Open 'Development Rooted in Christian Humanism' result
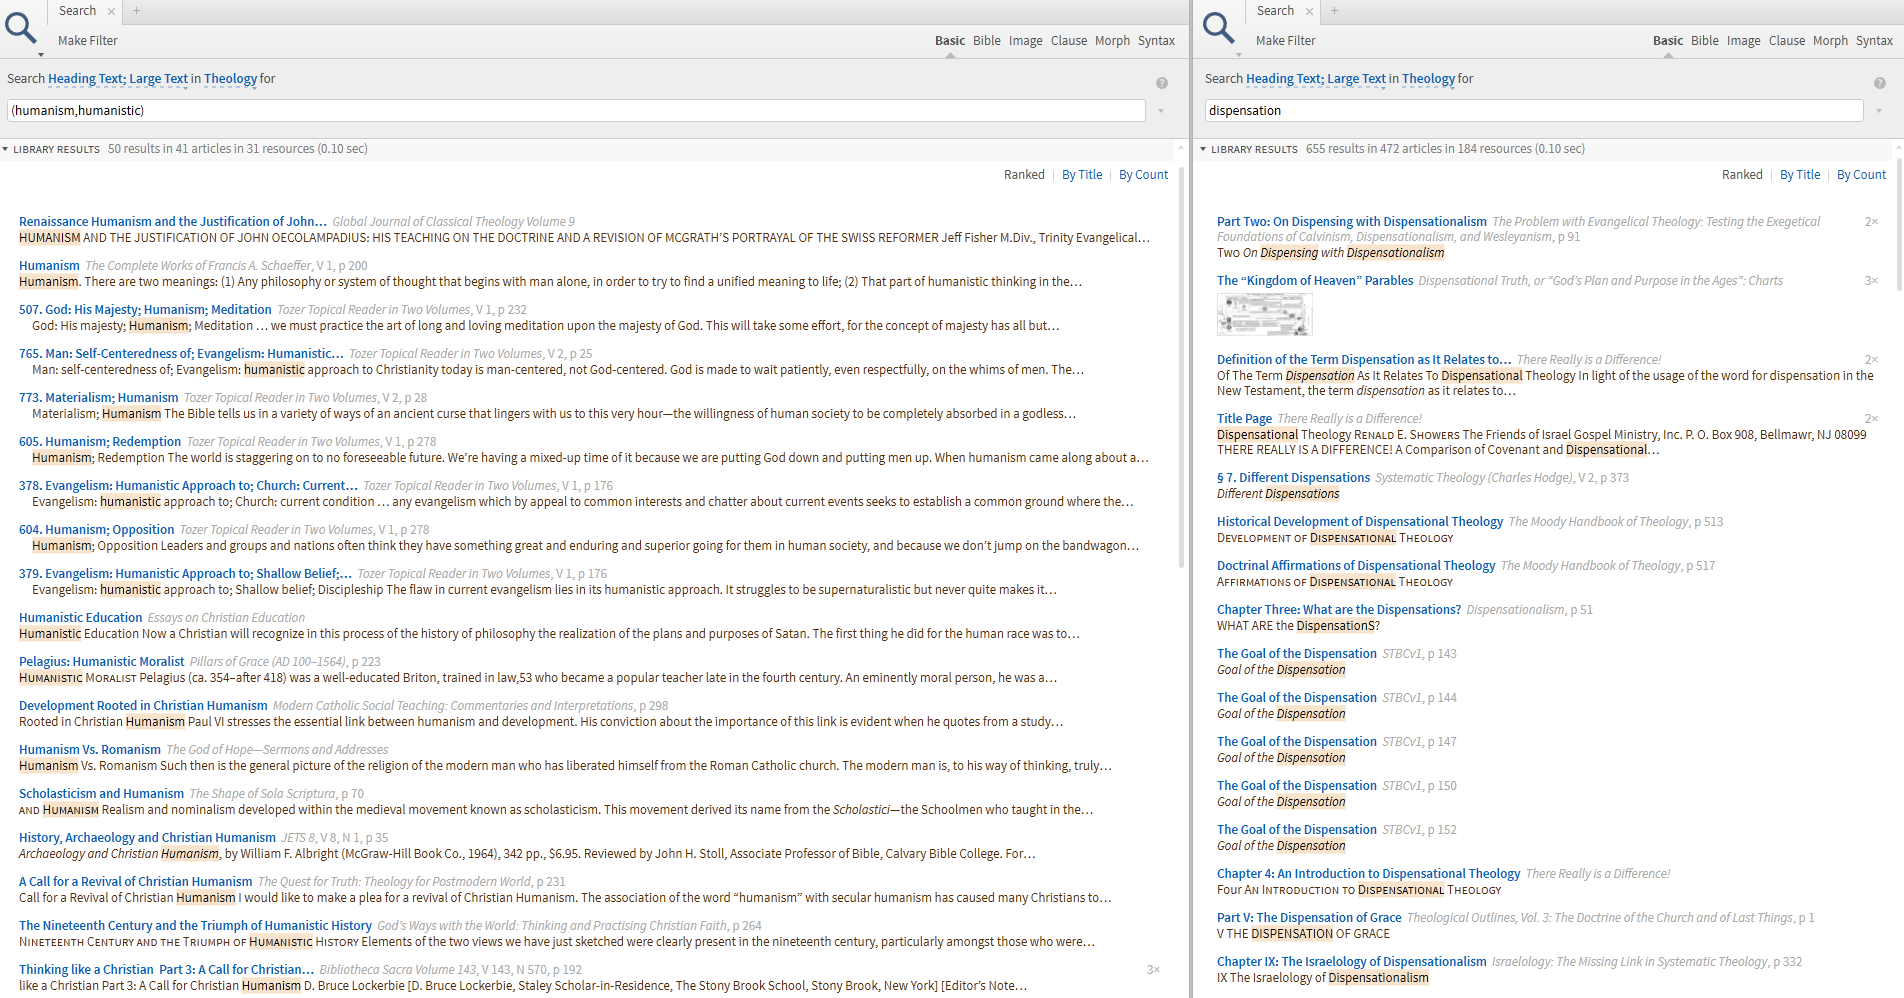 point(143,706)
